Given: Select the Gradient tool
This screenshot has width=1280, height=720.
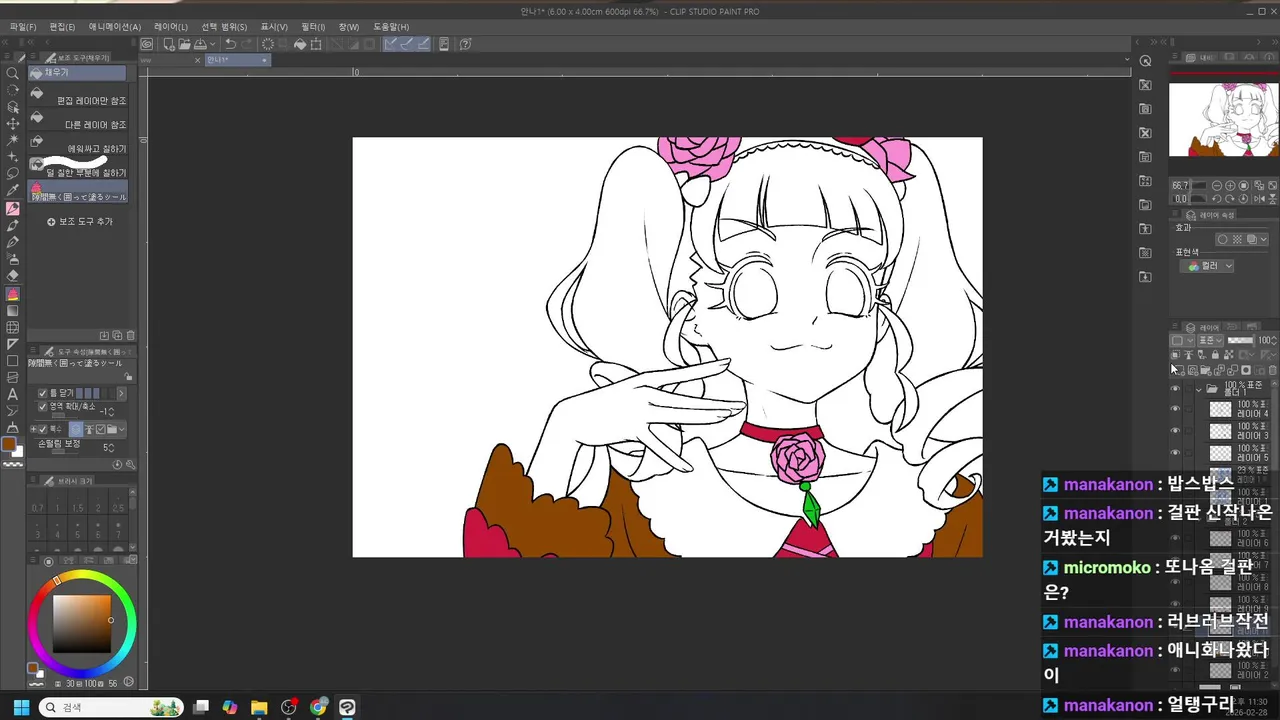Looking at the screenshot, I should pyautogui.click(x=12, y=311).
